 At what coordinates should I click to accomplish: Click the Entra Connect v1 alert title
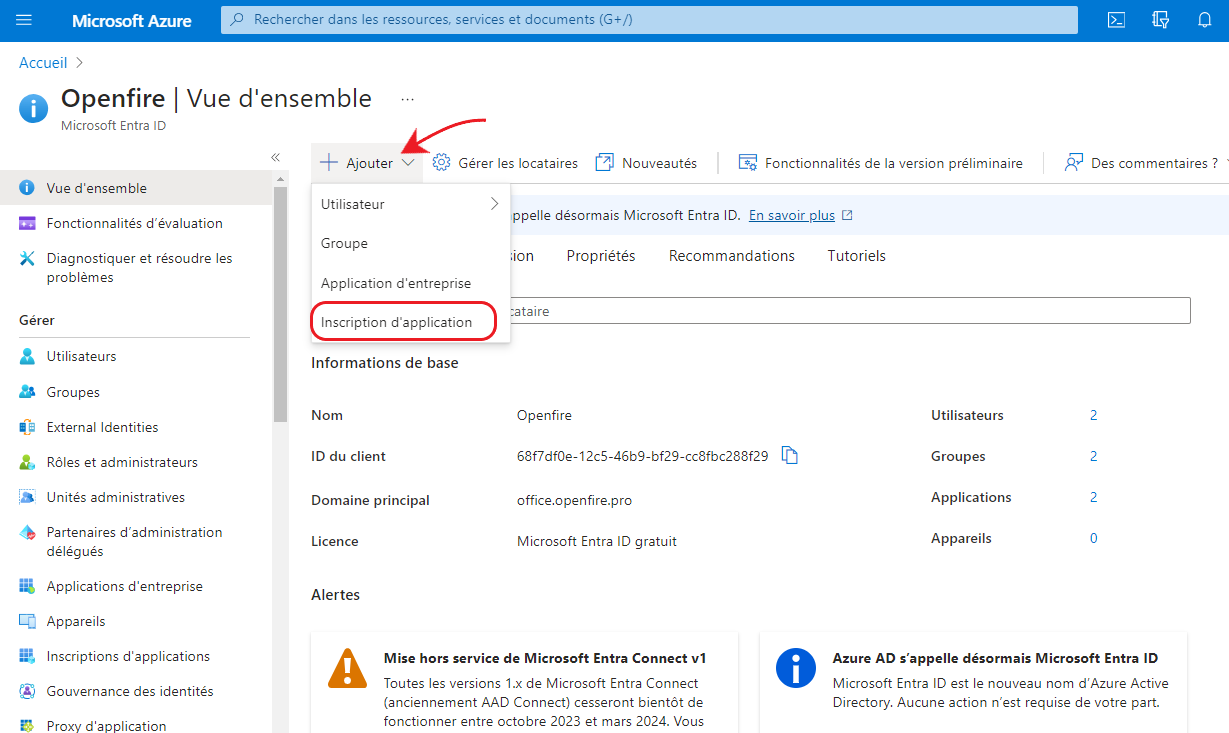click(x=545, y=658)
